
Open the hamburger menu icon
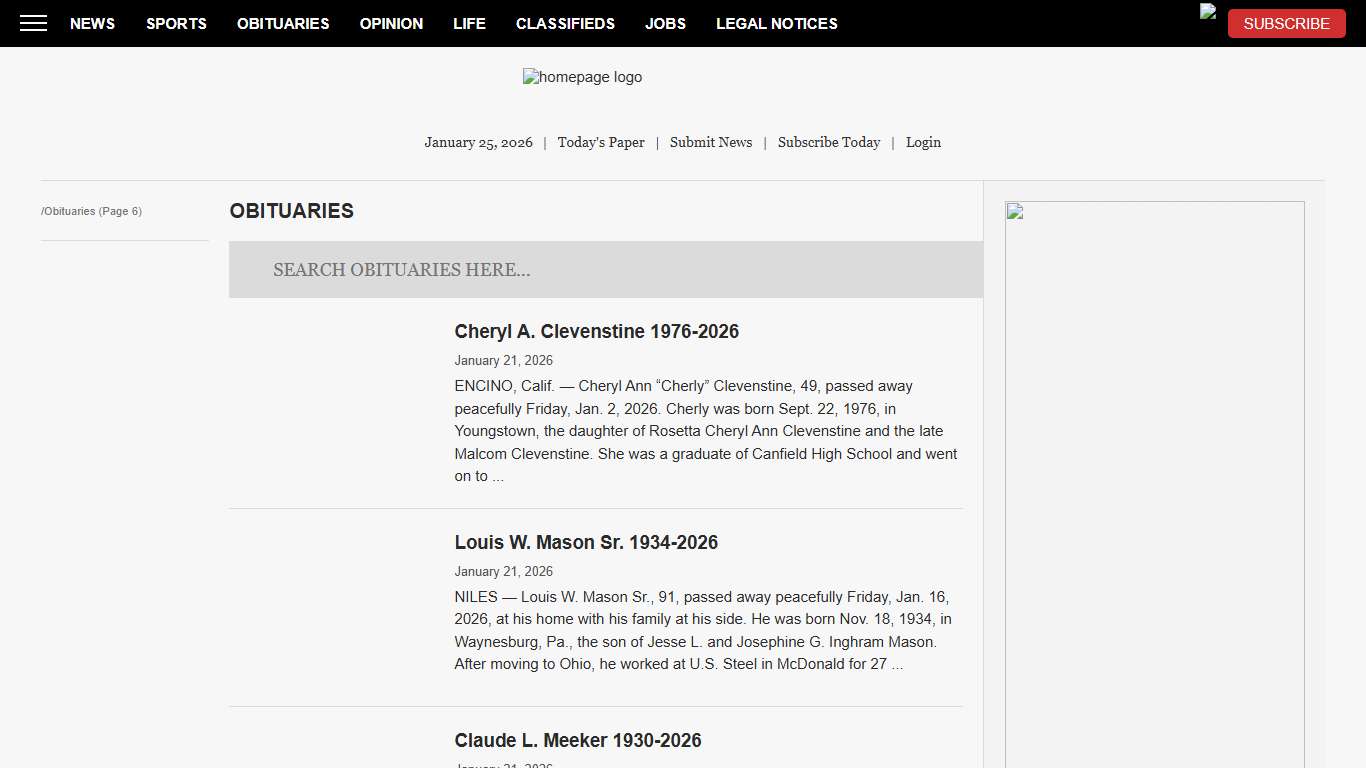(x=33, y=23)
